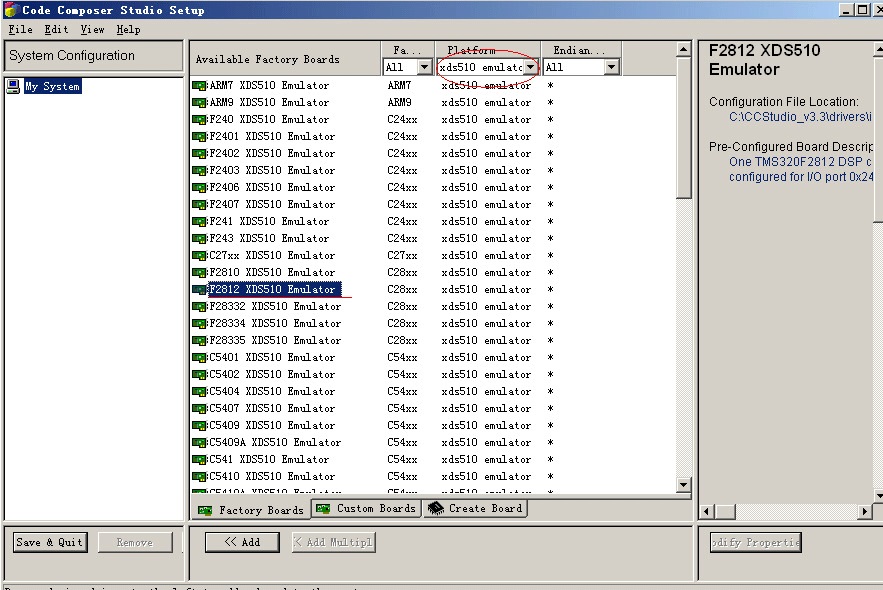Click the "C27xx" family cell
The width and height of the screenshot is (883, 590).
402,255
